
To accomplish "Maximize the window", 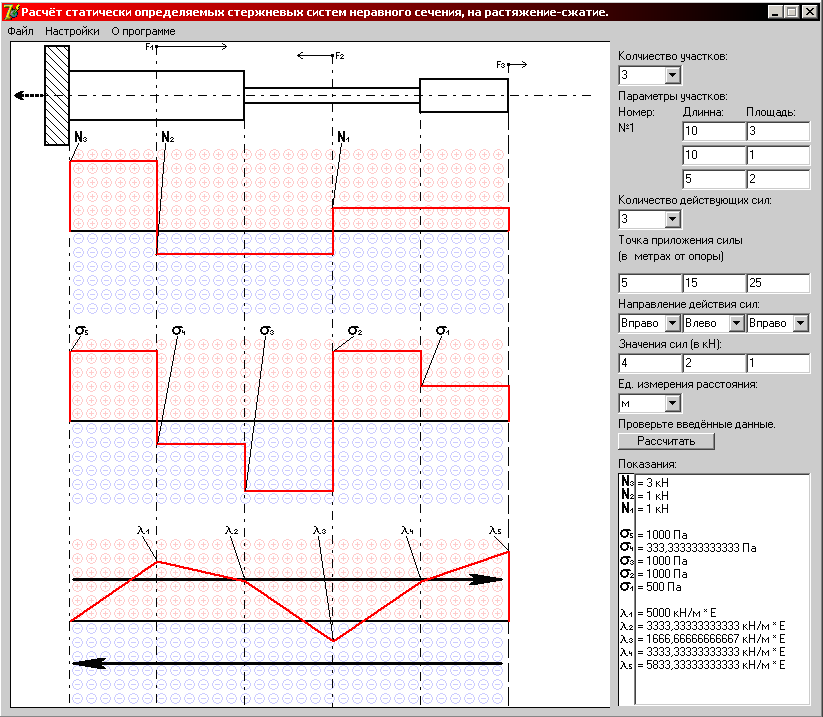I will coord(792,12).
